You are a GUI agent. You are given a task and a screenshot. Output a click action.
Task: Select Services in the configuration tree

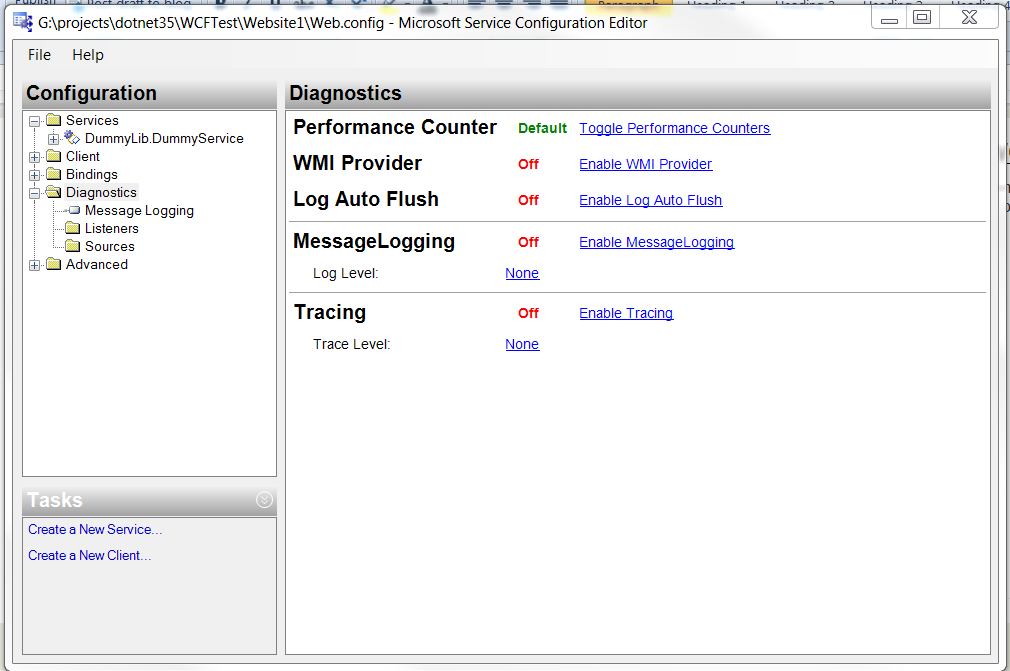click(92, 120)
